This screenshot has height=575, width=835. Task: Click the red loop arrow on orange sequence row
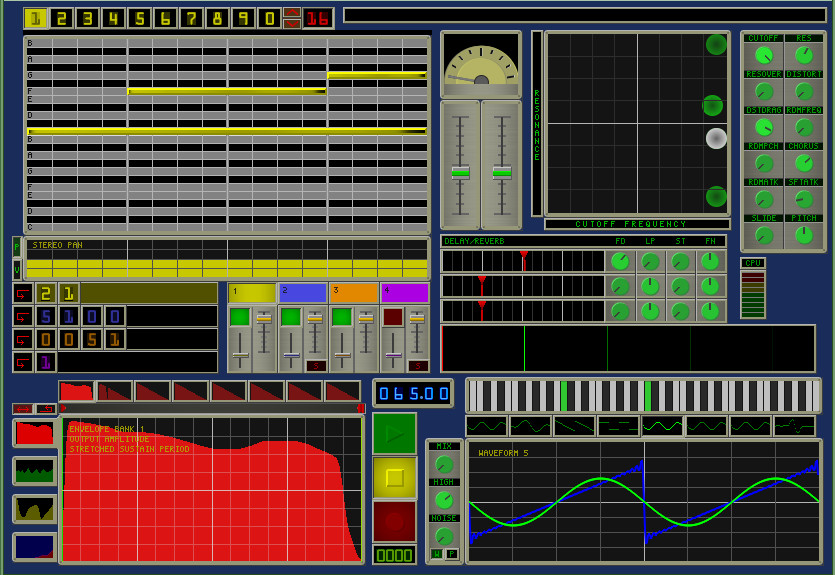pyautogui.click(x=23, y=340)
